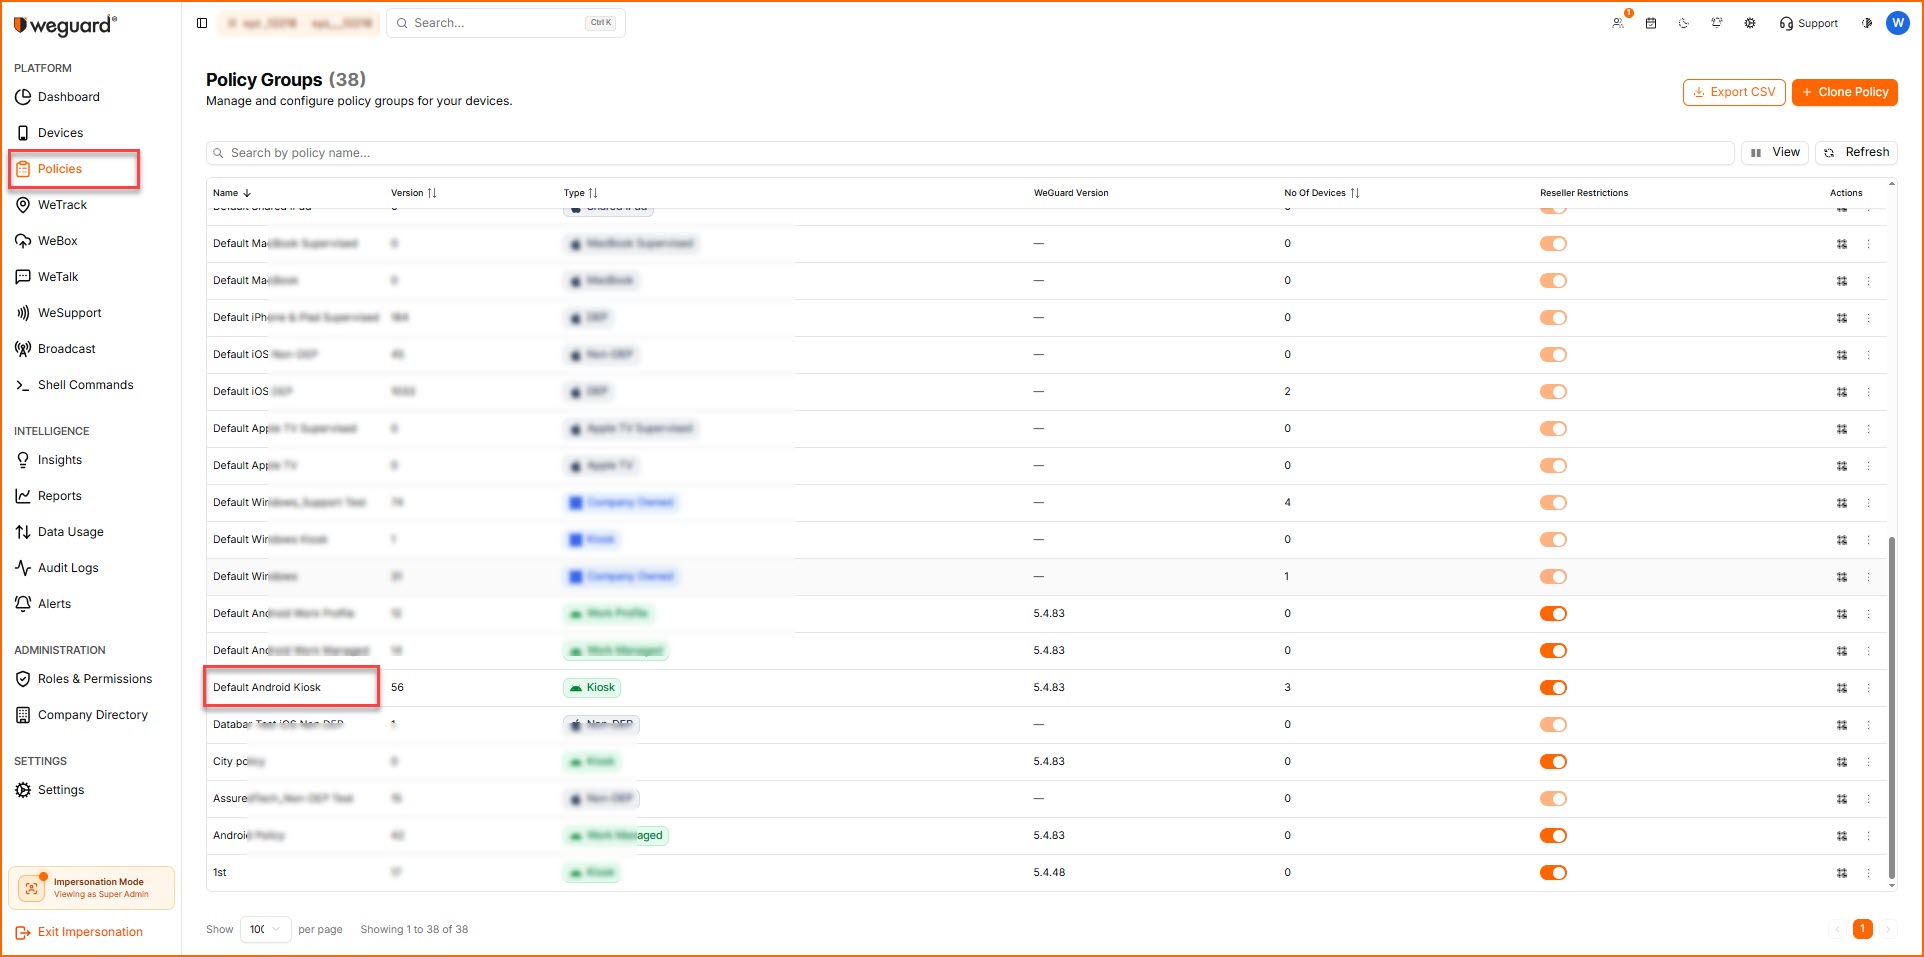1924x957 pixels.
Task: Click the WeSupport signal icon in sidebar
Action: (x=23, y=313)
